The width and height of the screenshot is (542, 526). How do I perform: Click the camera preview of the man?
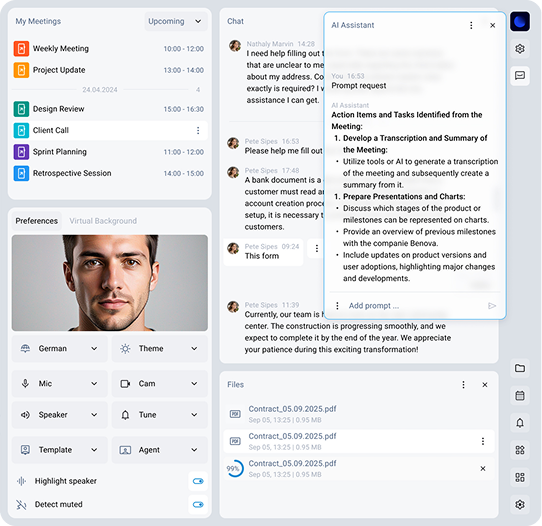[110, 283]
